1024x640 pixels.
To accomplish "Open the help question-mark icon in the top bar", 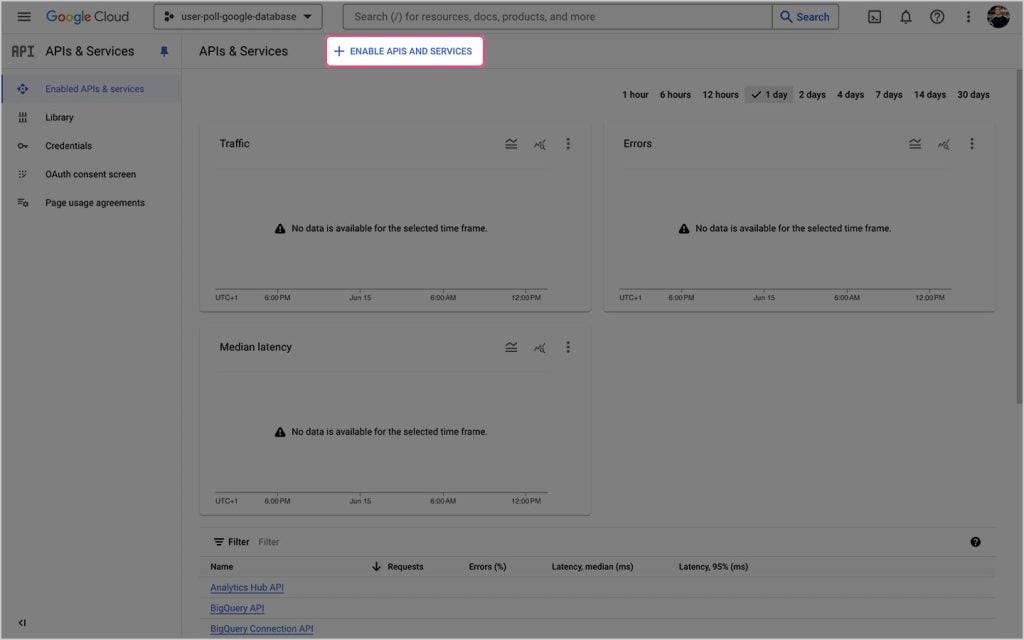I will 936,17.
